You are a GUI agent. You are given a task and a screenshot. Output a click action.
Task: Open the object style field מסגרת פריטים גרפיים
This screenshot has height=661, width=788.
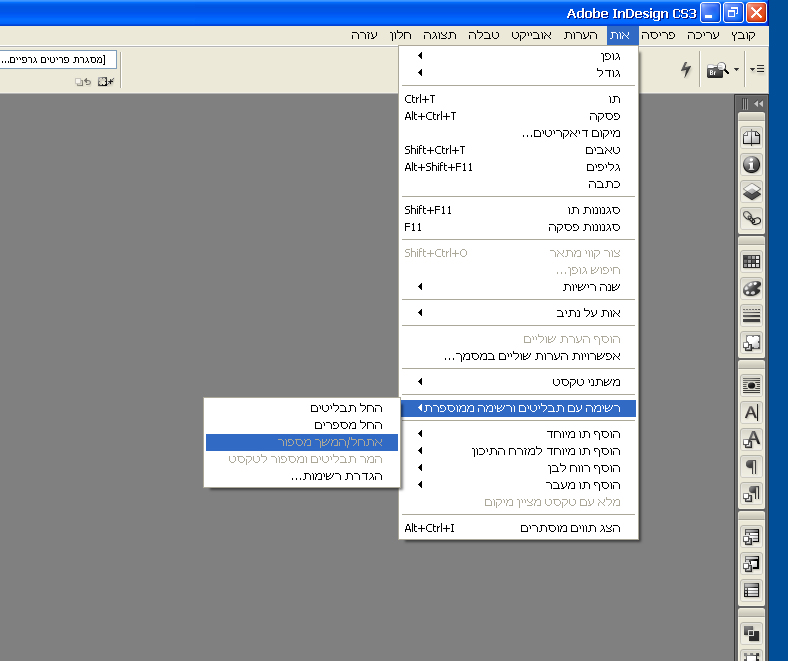pos(58,59)
